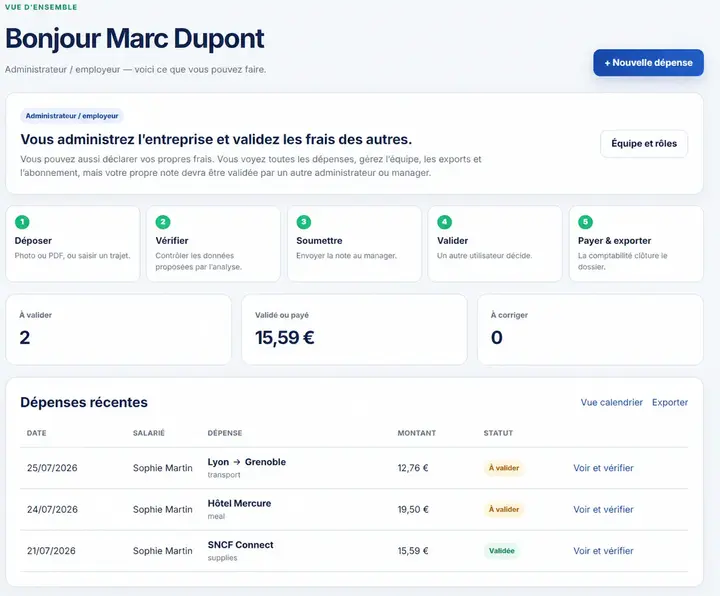720x596 pixels.
Task: Click the step 4 Valider badge
Action: [444, 222]
